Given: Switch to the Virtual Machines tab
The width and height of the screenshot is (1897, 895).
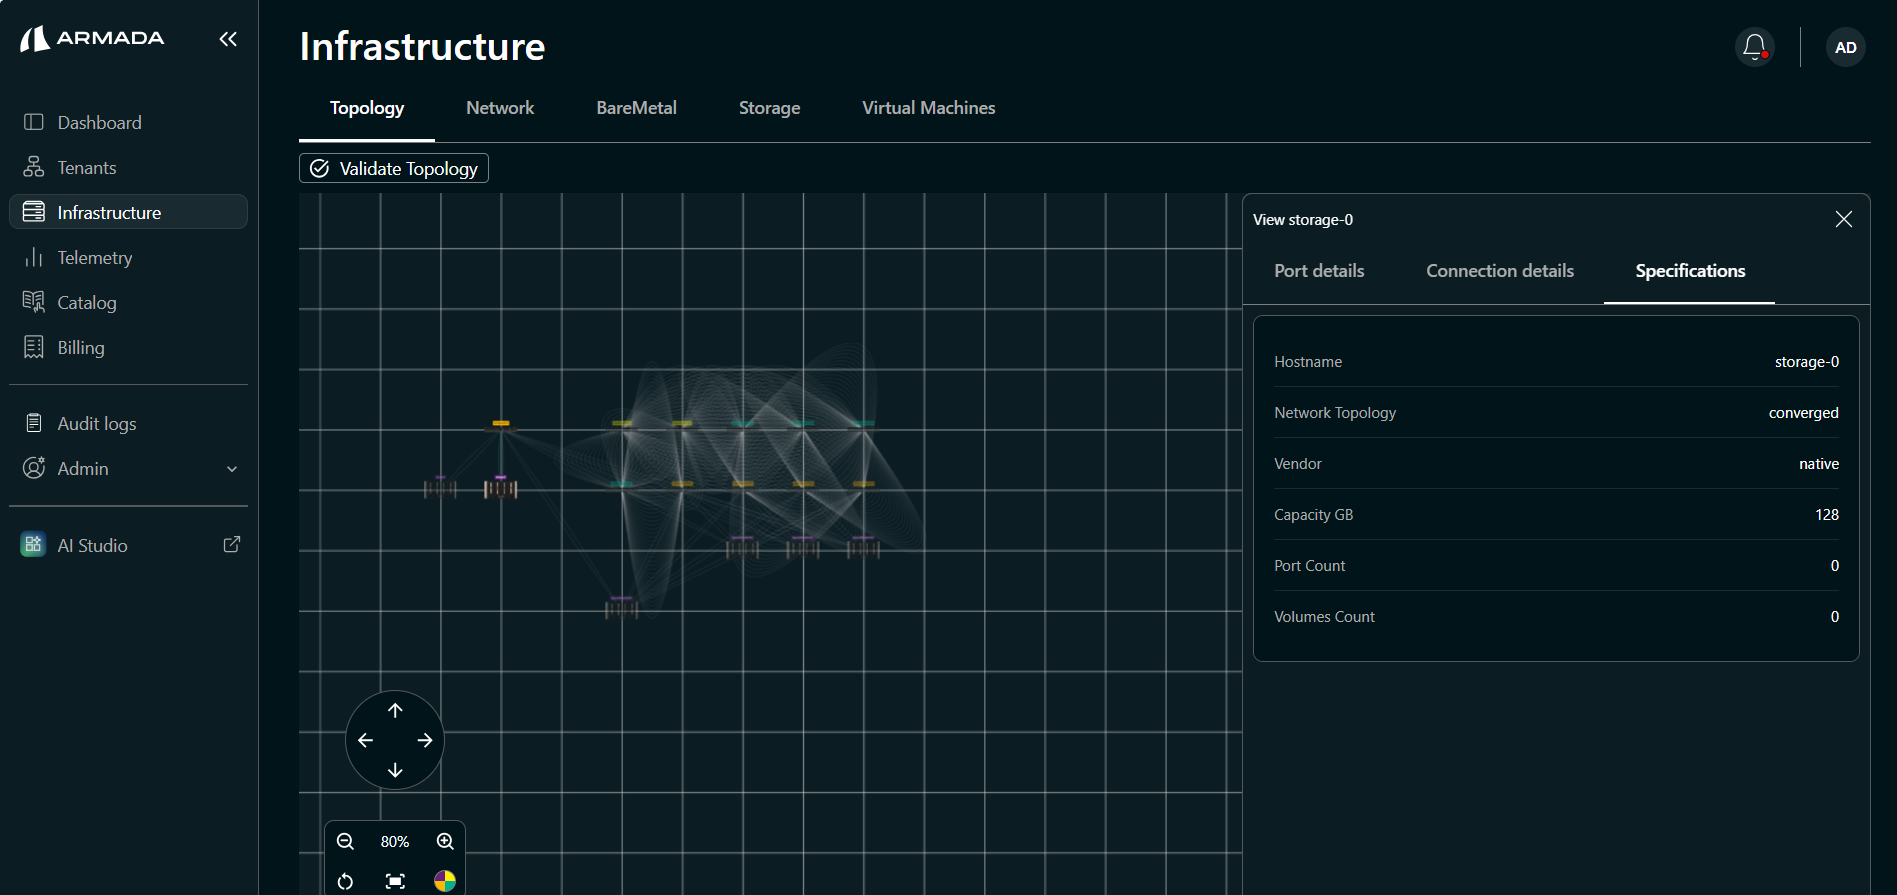Looking at the screenshot, I should pyautogui.click(x=929, y=108).
